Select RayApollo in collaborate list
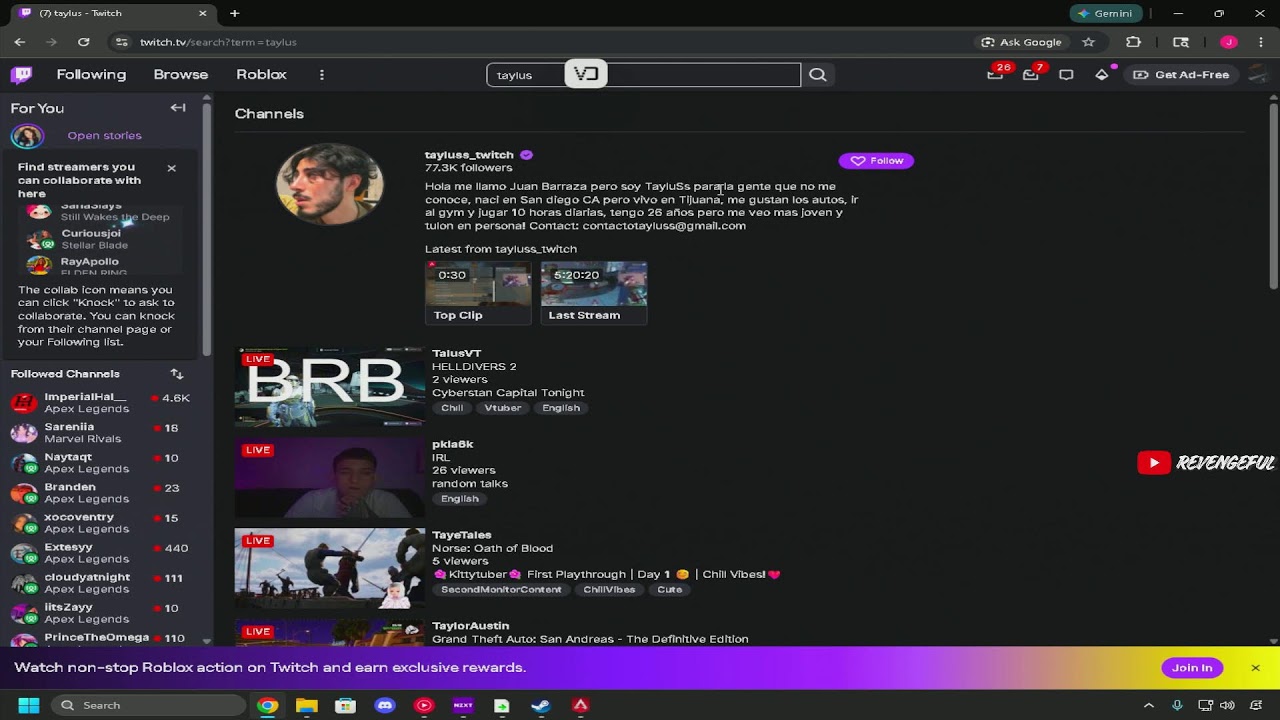This screenshot has width=1280, height=720. point(100,265)
